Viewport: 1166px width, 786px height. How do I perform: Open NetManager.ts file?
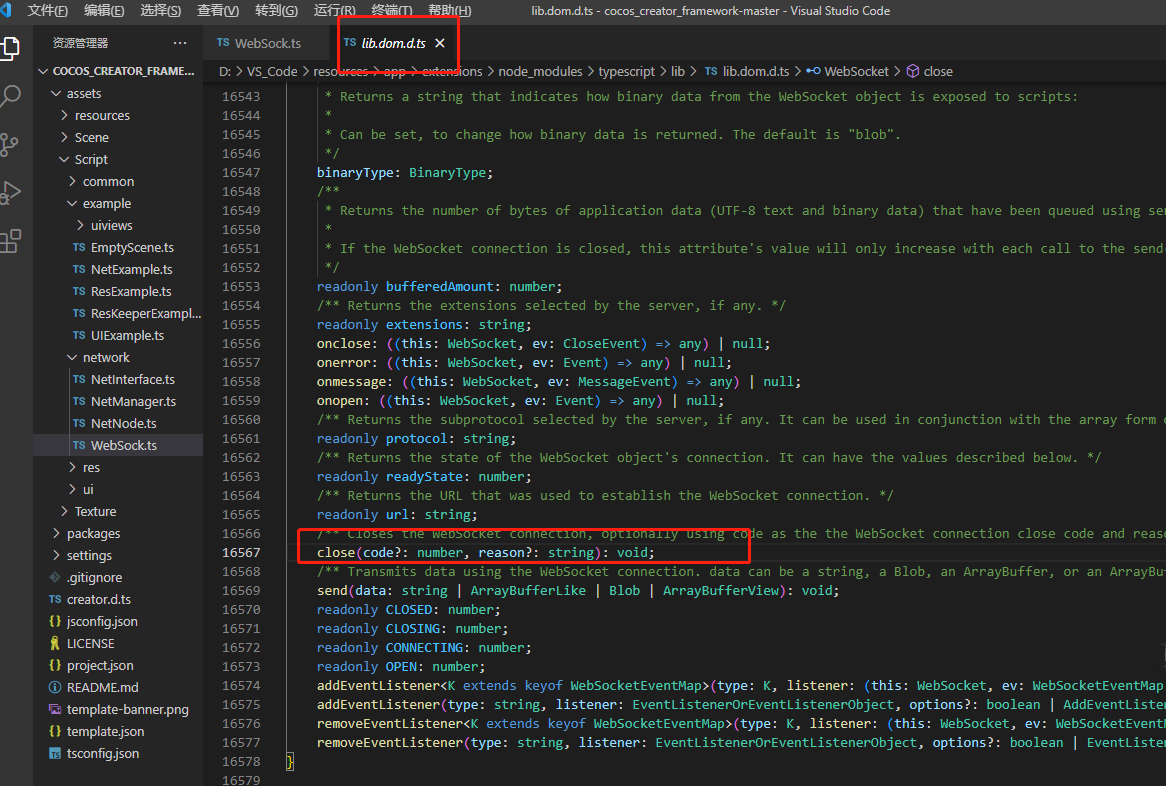118,402
